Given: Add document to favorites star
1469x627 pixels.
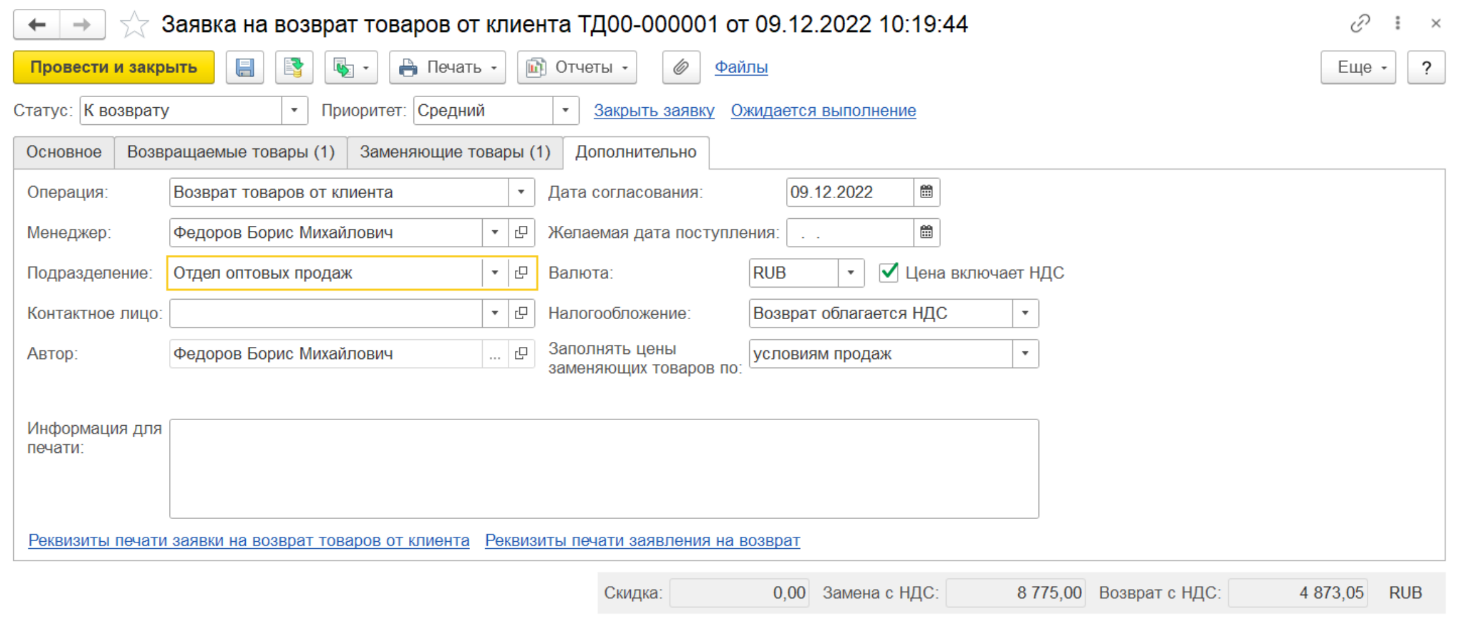Looking at the screenshot, I should coord(134,24).
